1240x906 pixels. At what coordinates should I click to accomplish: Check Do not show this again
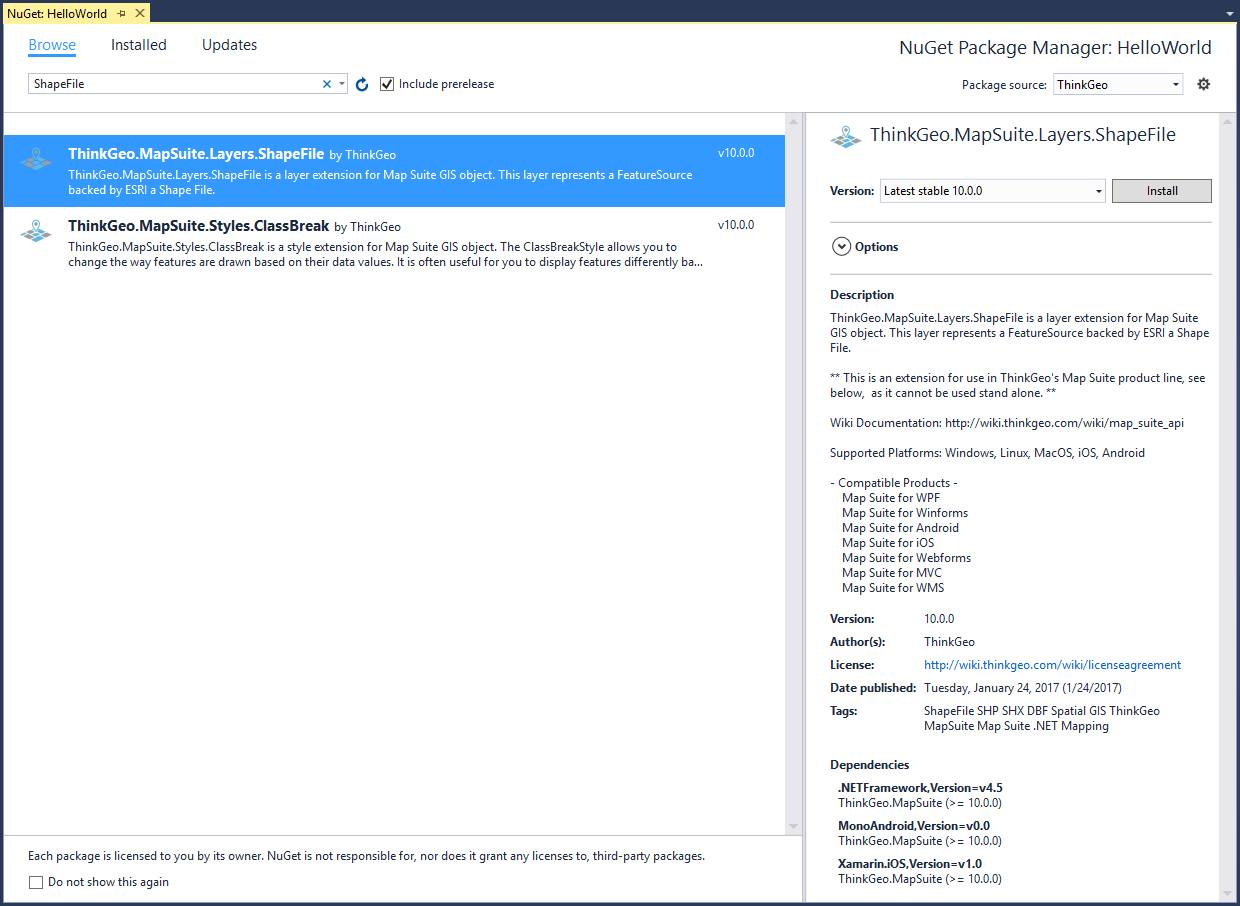[36, 882]
